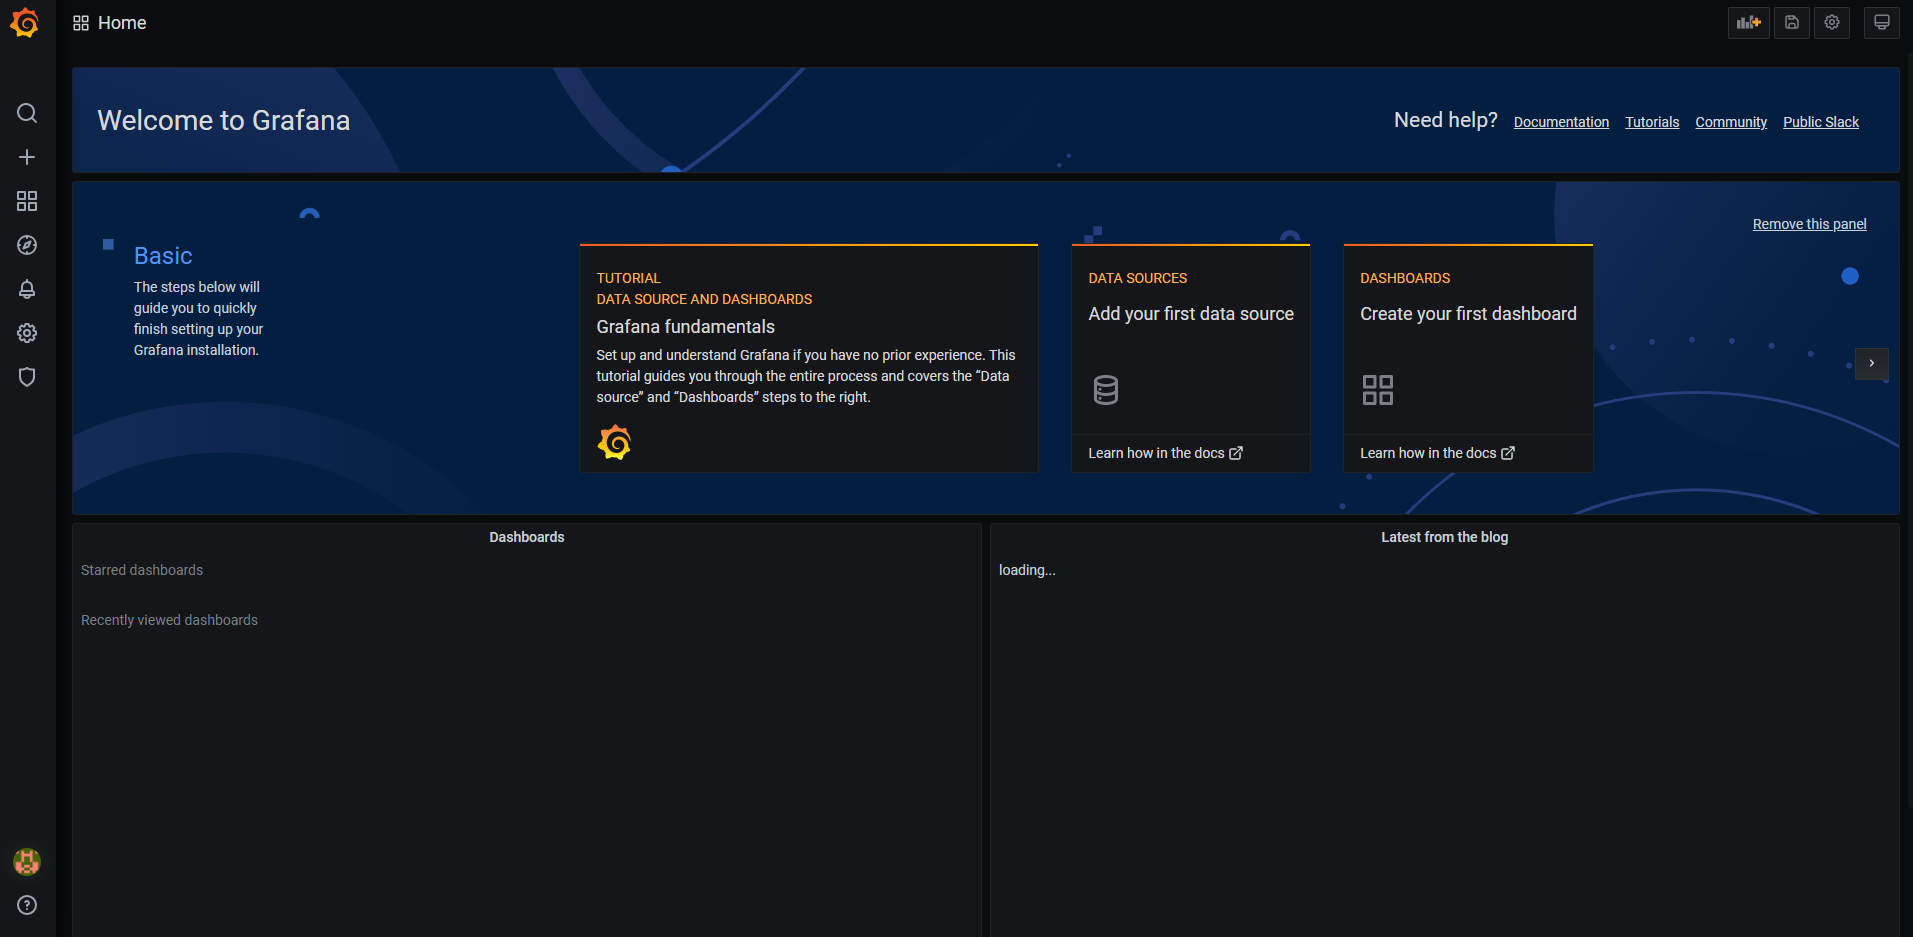Show next setup cards with right chevron
1913x937 pixels.
(1872, 363)
